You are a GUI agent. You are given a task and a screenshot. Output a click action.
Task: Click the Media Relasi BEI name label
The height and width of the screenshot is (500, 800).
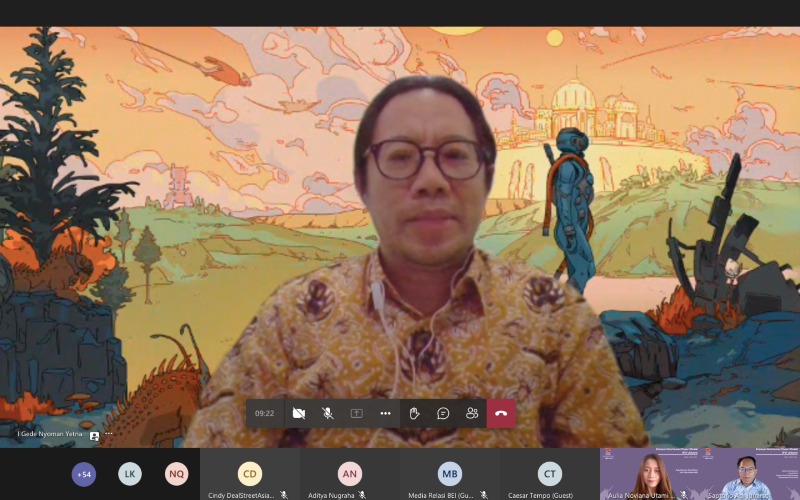click(441, 495)
